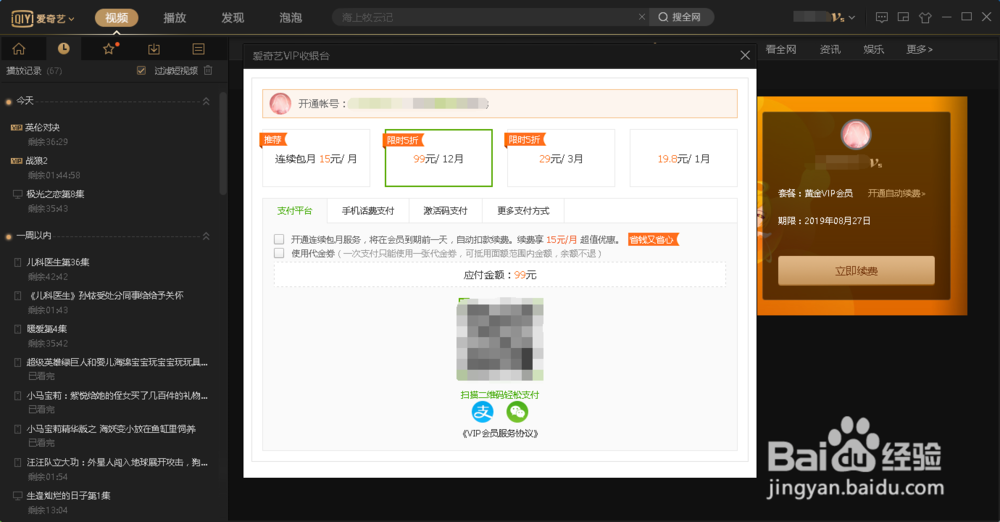Toggle the 过滤短视频 checkbox
This screenshot has height=522, width=1000.
142,70
